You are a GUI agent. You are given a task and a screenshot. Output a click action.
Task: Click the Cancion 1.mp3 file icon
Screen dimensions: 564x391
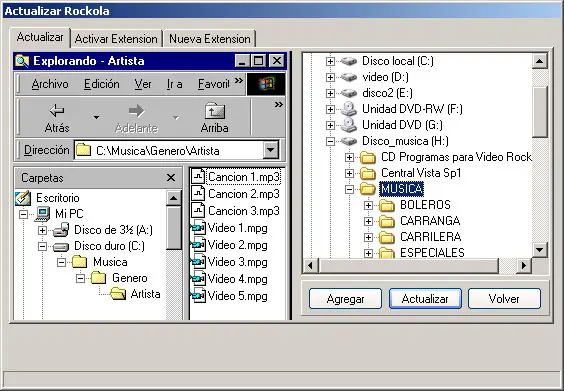click(198, 177)
